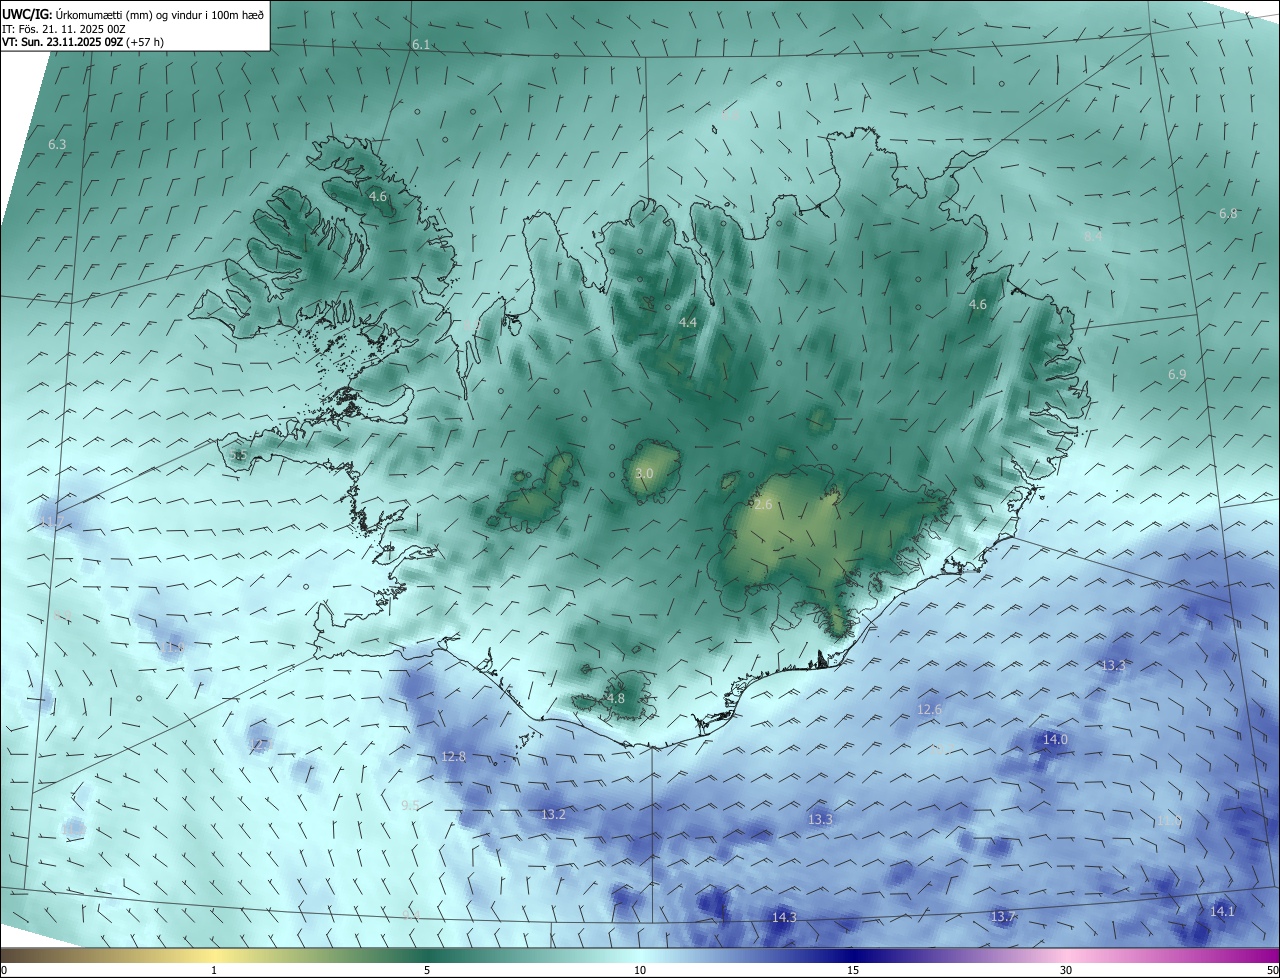Select the 50 tick label on the color scale

[x=1272, y=970]
